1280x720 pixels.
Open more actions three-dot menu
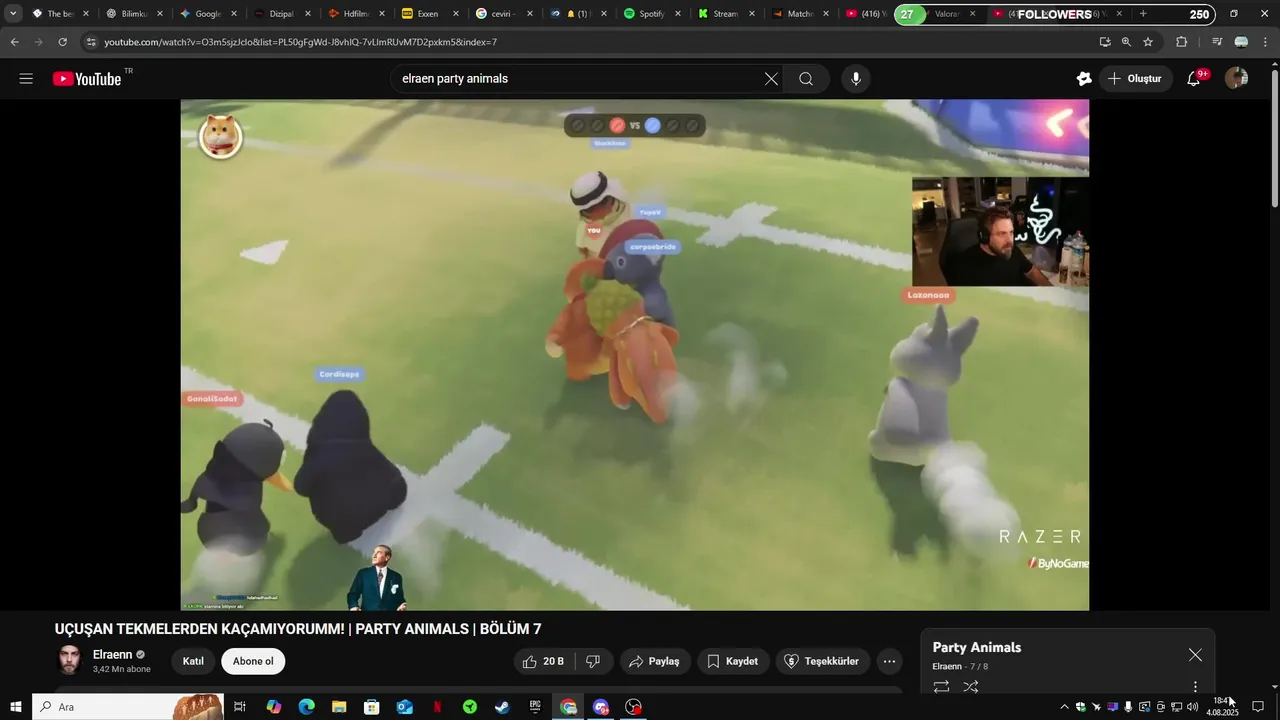[889, 661]
